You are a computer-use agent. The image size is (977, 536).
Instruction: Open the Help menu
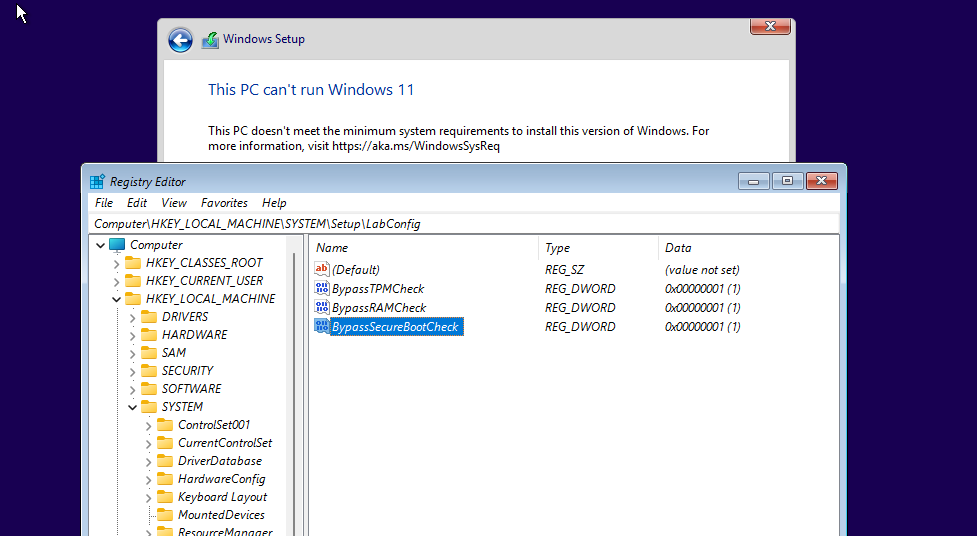[274, 203]
